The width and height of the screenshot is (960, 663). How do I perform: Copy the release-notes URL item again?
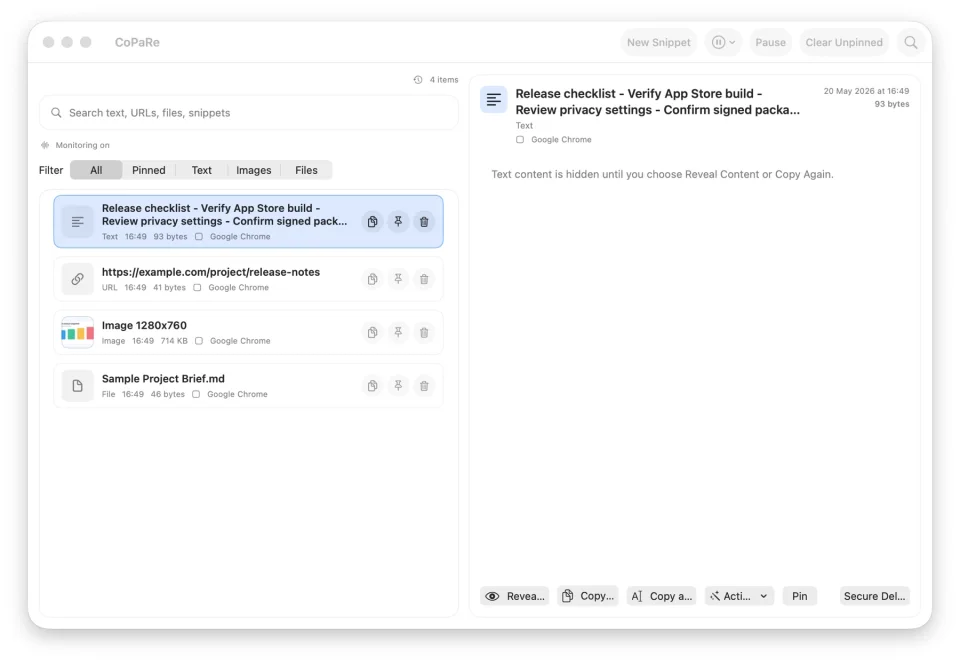coord(372,279)
